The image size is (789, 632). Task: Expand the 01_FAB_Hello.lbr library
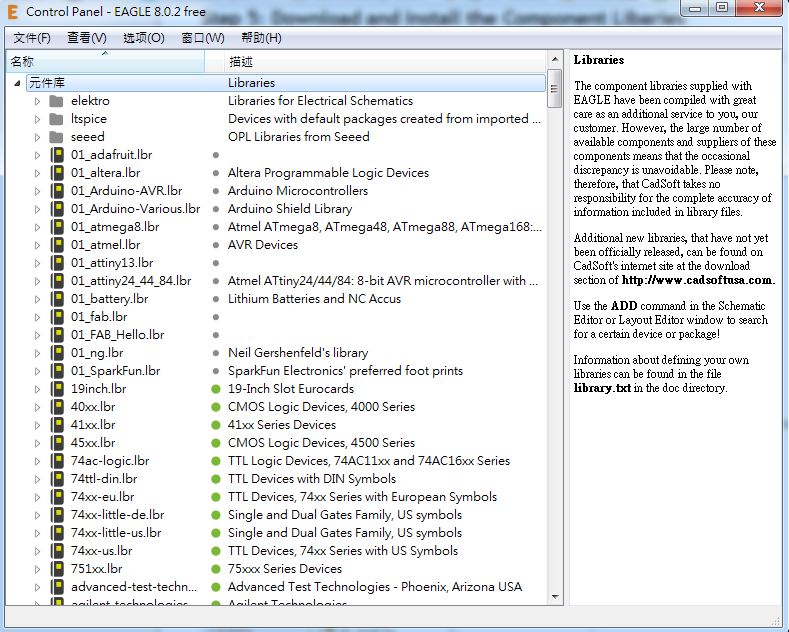(37, 335)
